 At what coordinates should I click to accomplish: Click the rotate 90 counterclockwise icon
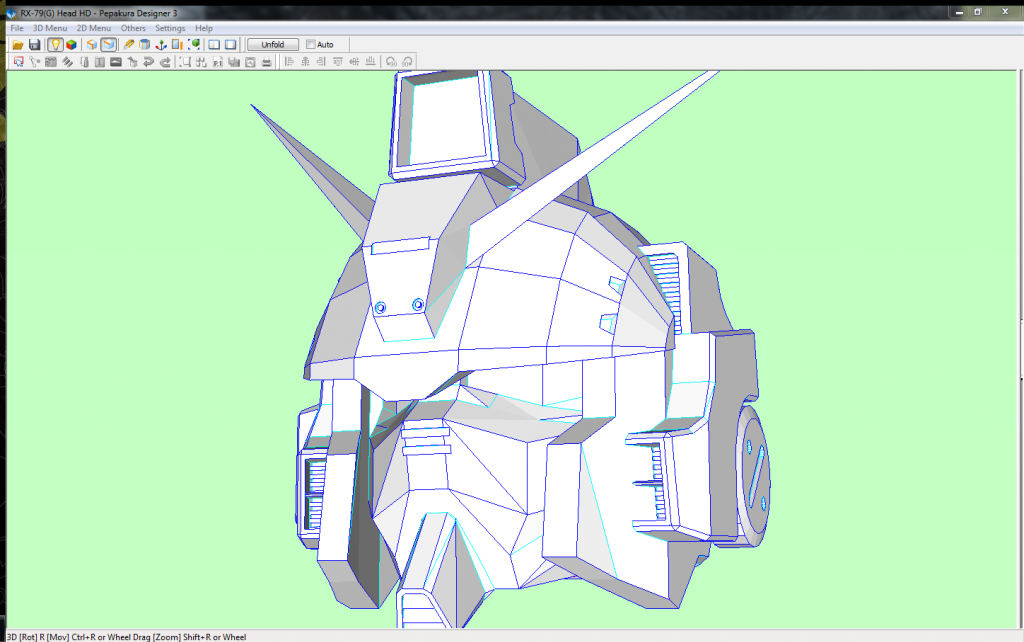pyautogui.click(x=391, y=62)
